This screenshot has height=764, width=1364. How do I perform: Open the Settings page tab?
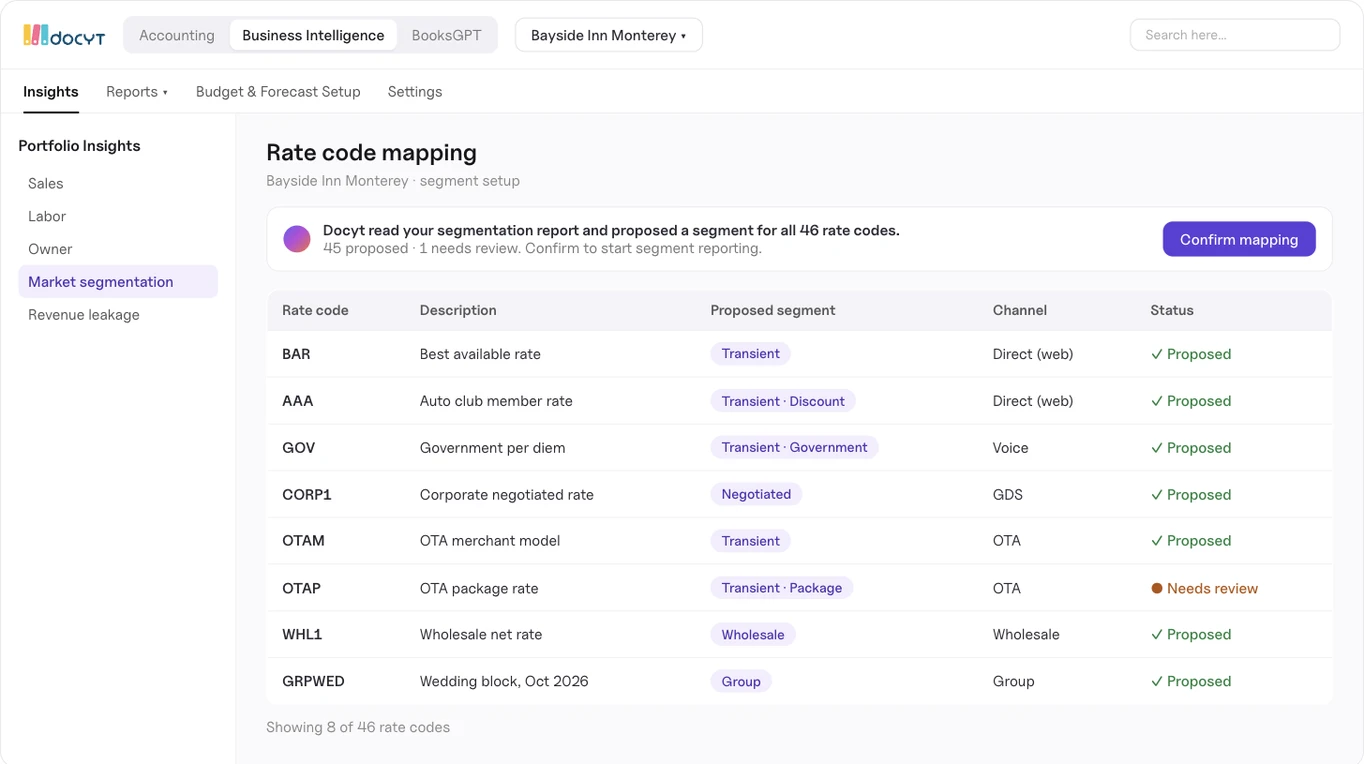pyautogui.click(x=415, y=92)
